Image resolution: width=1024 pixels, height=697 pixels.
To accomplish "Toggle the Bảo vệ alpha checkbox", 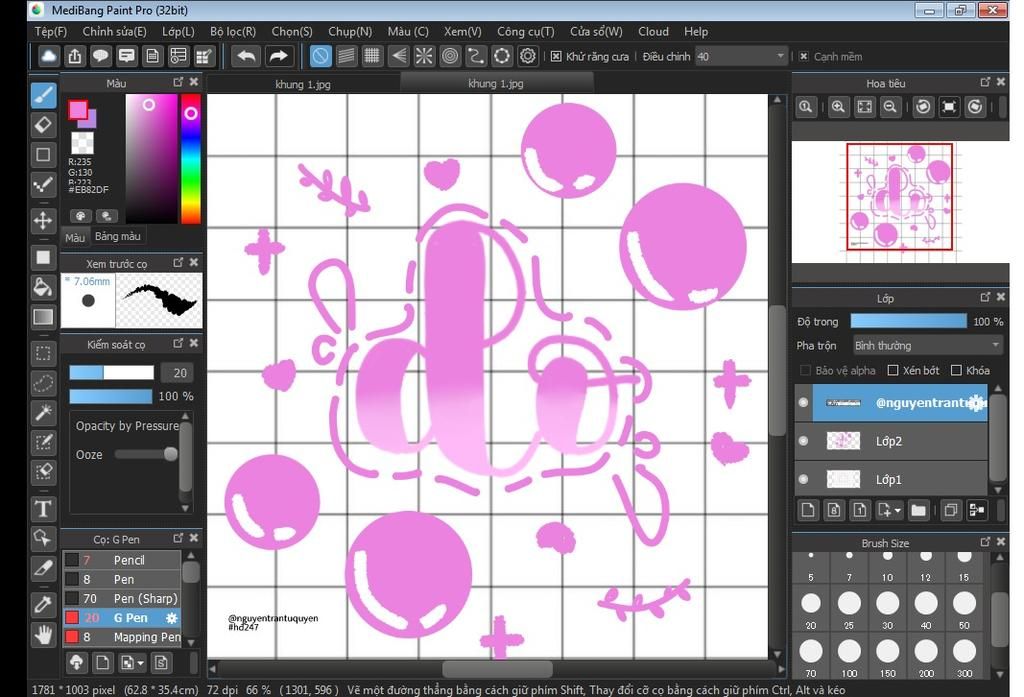I will [806, 370].
